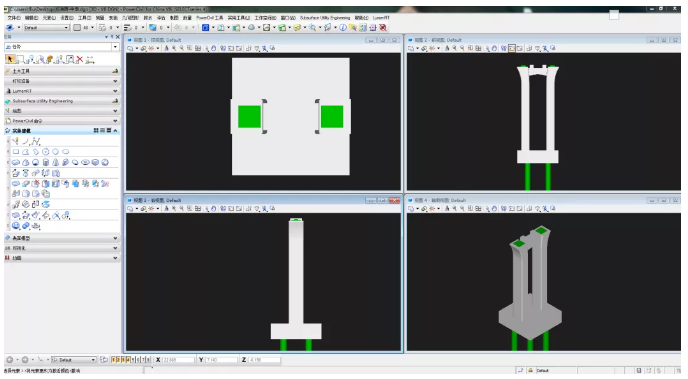Viewport: 688px width, 379px height.
Task: Select the Block rectangle solid-modeling tool
Action: pos(16,152)
